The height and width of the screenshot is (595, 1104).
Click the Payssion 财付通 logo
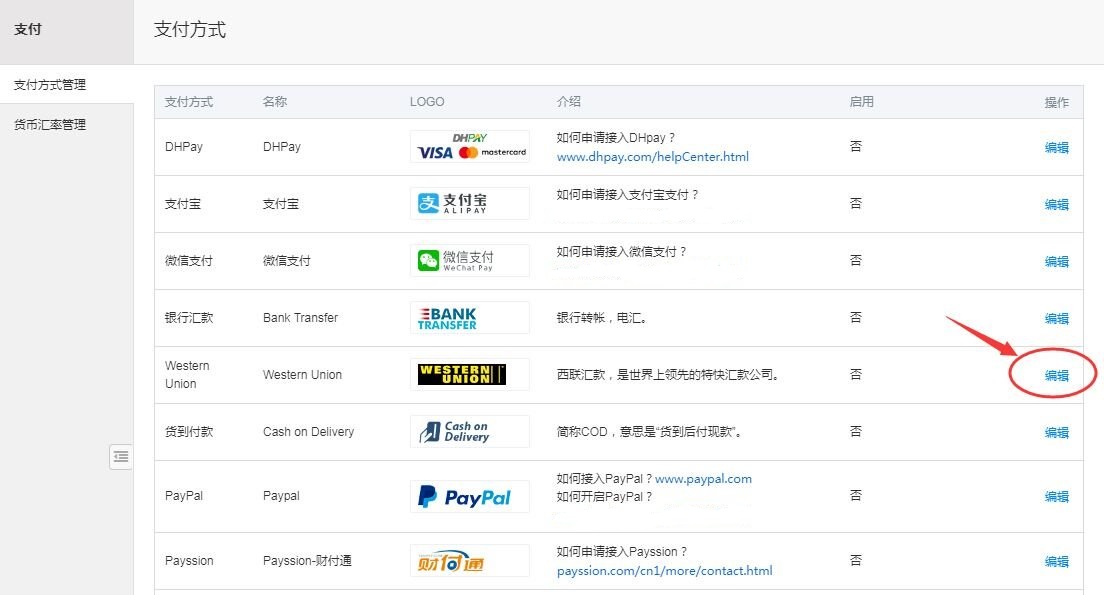coord(470,561)
